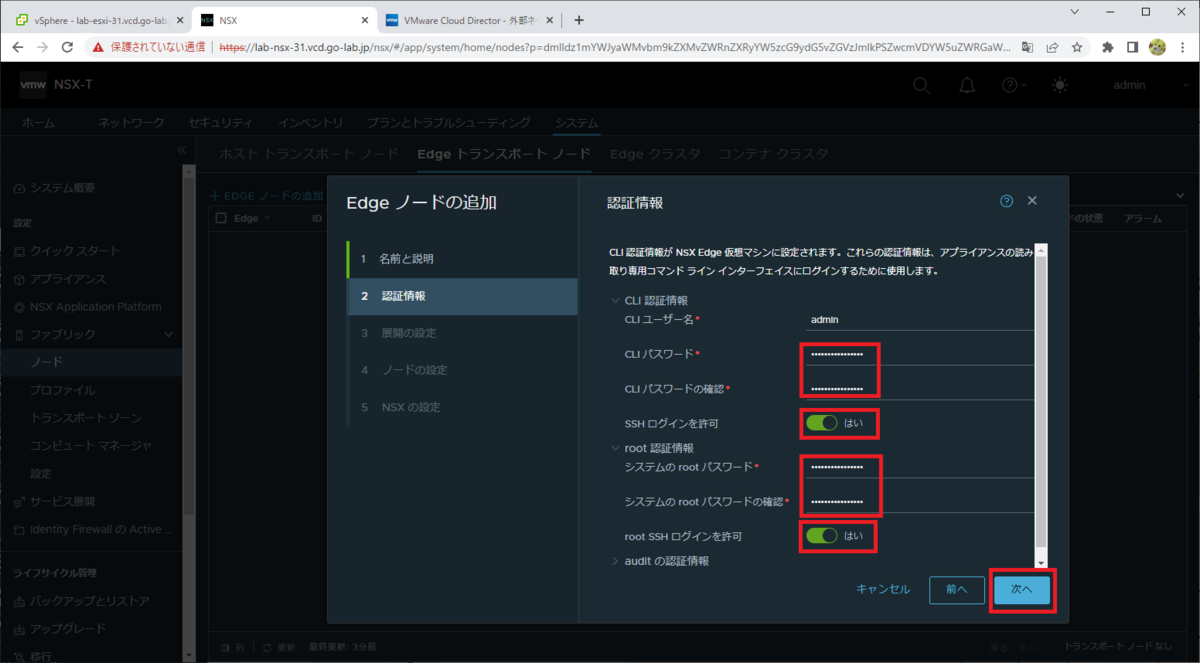
Task: Click the キャンセル link
Action: [883, 590]
